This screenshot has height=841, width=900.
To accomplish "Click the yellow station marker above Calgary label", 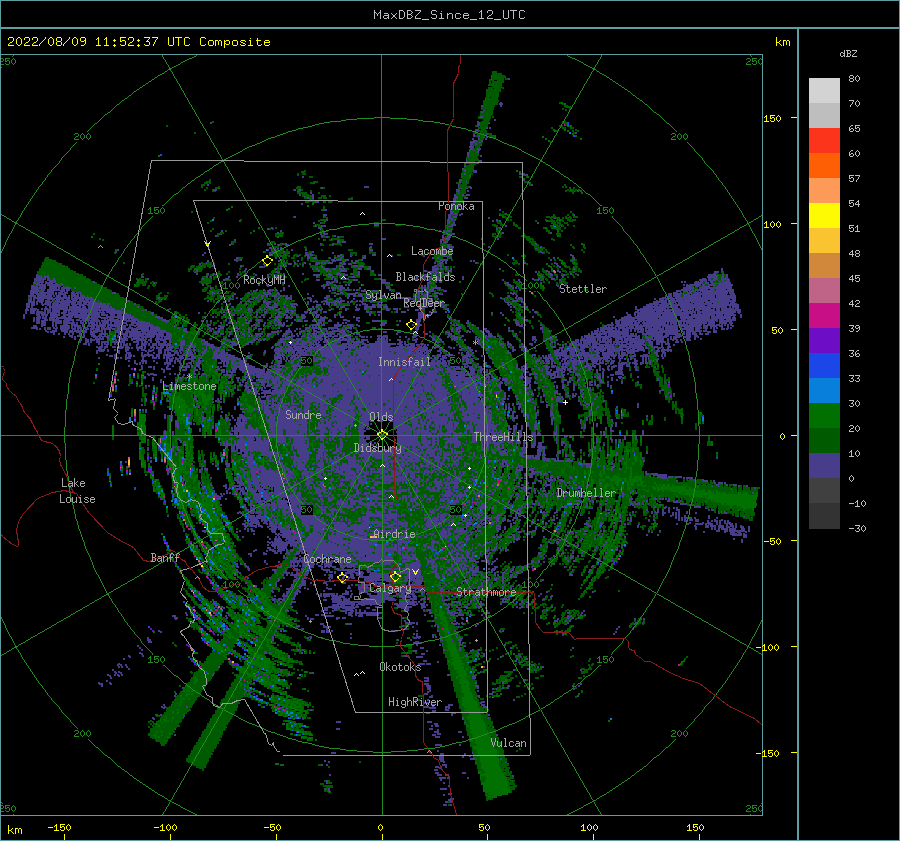I will click(395, 576).
